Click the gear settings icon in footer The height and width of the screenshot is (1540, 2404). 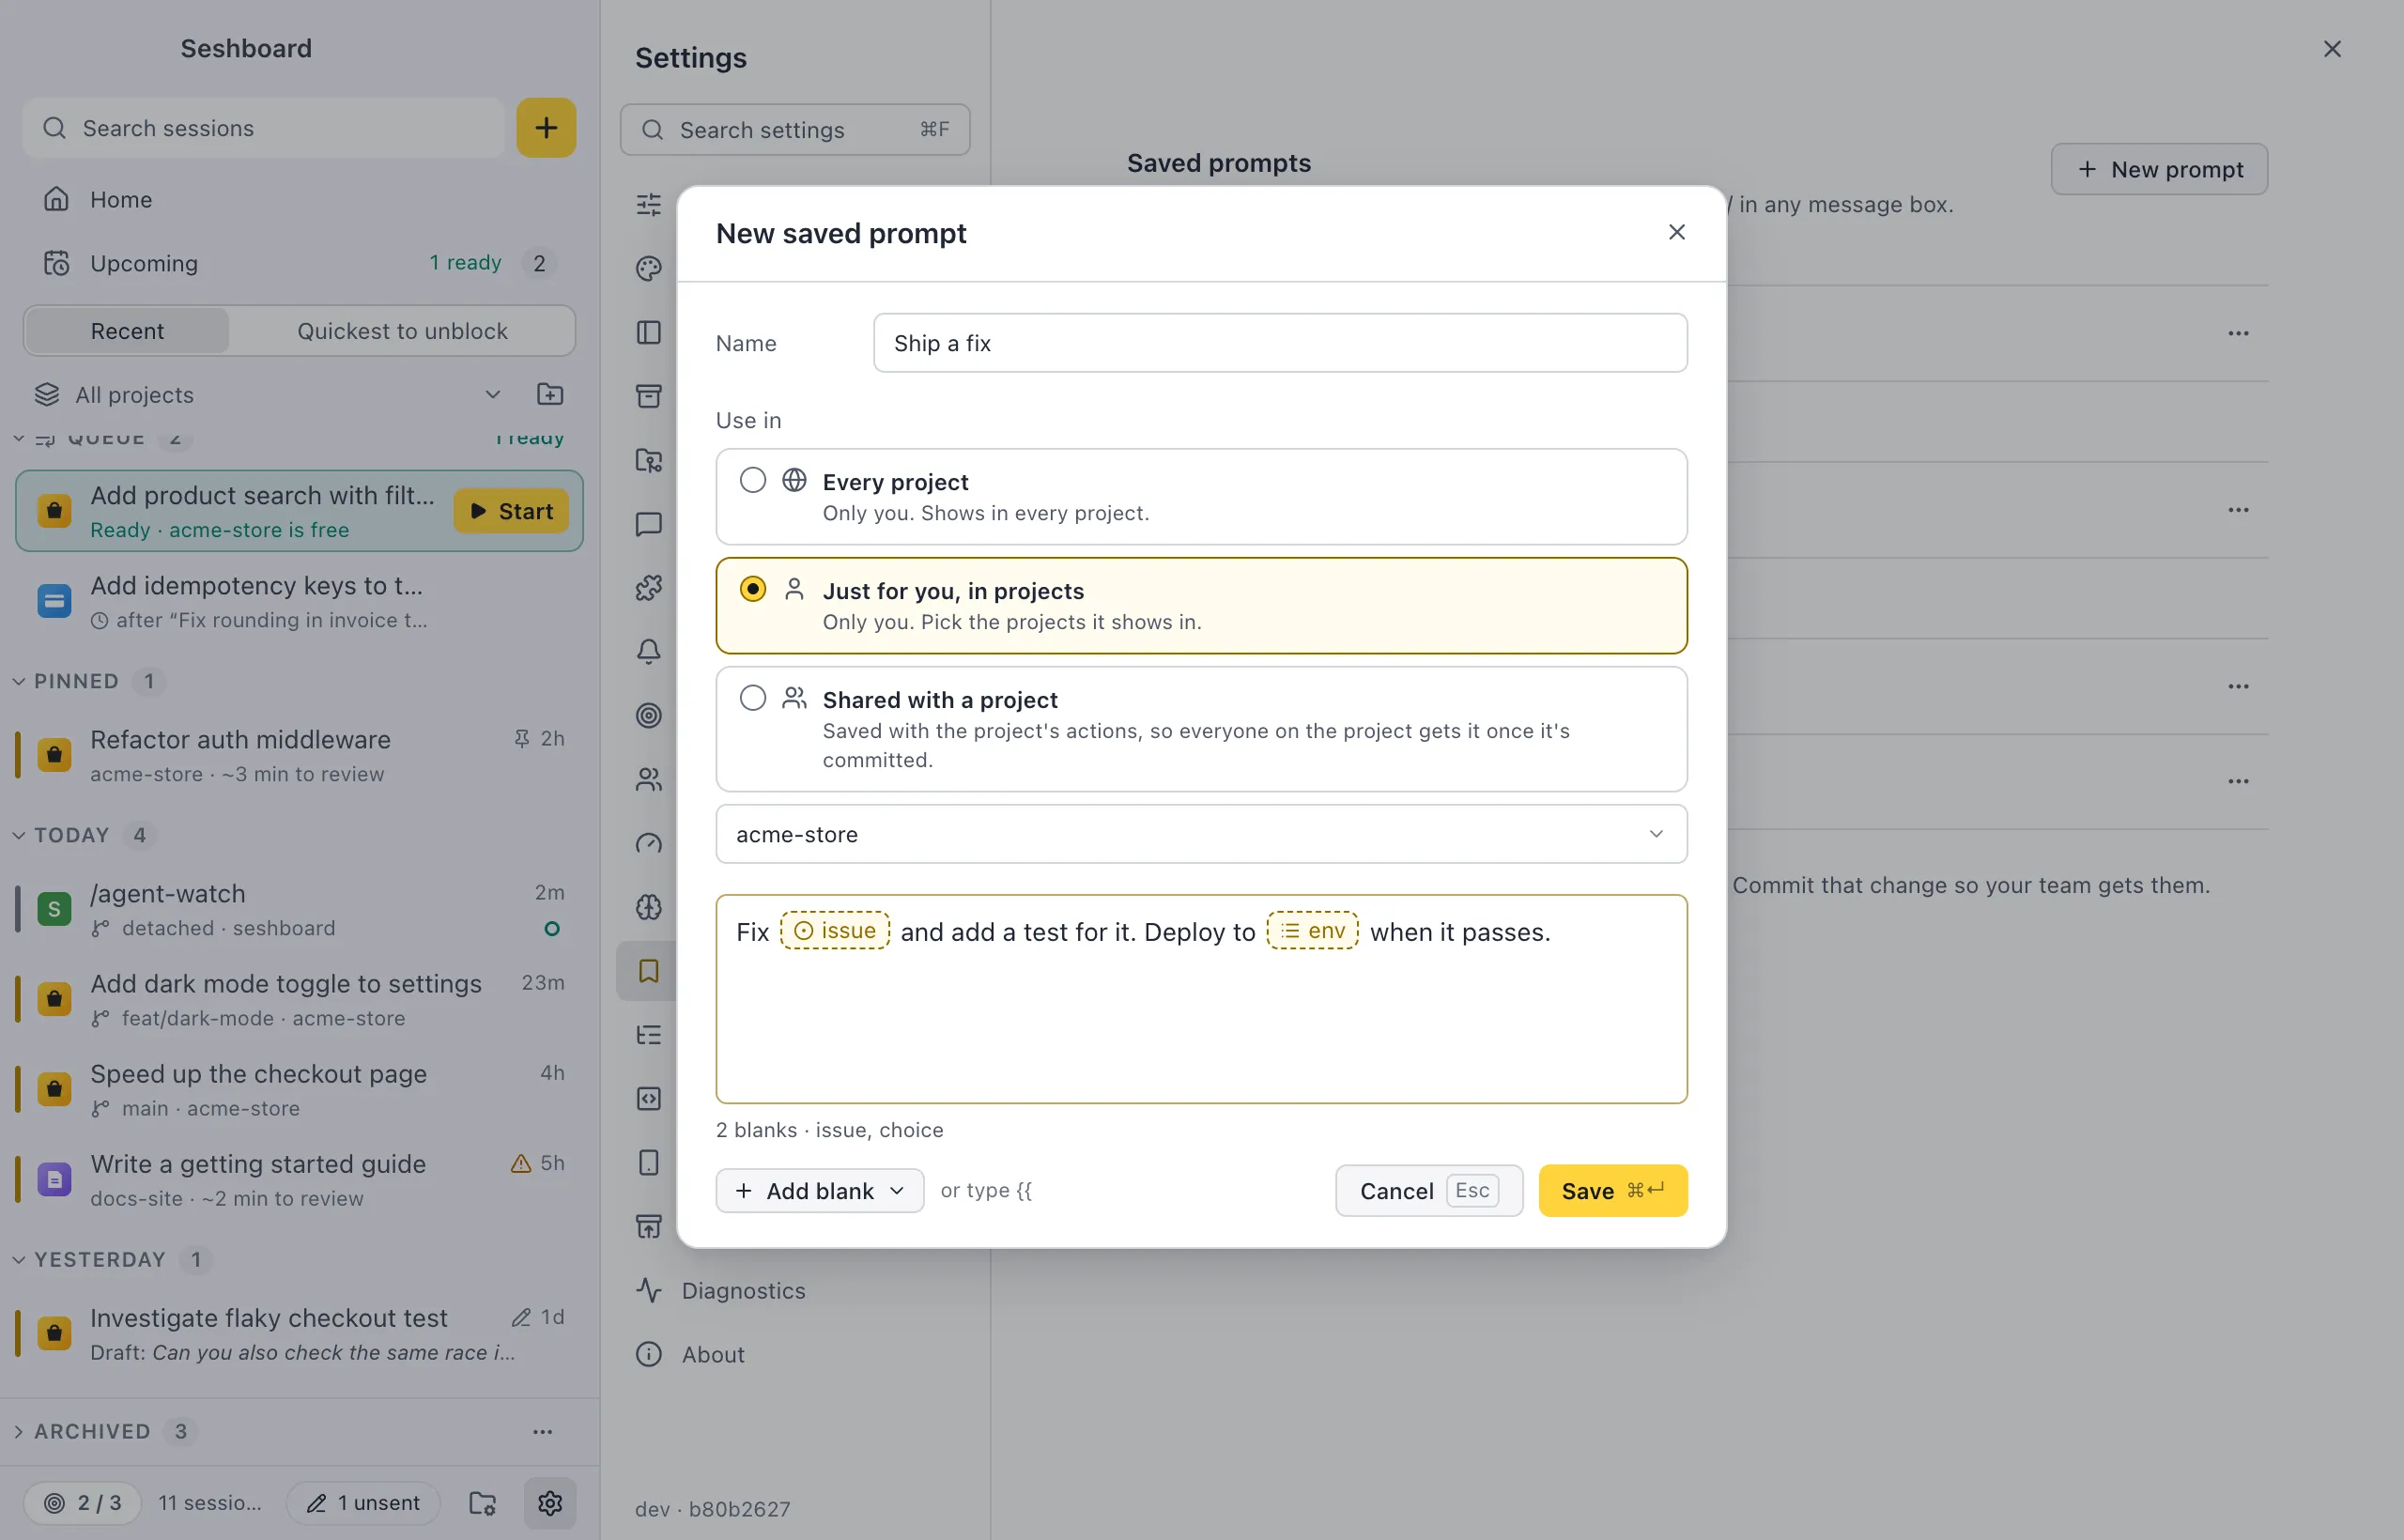550,1502
